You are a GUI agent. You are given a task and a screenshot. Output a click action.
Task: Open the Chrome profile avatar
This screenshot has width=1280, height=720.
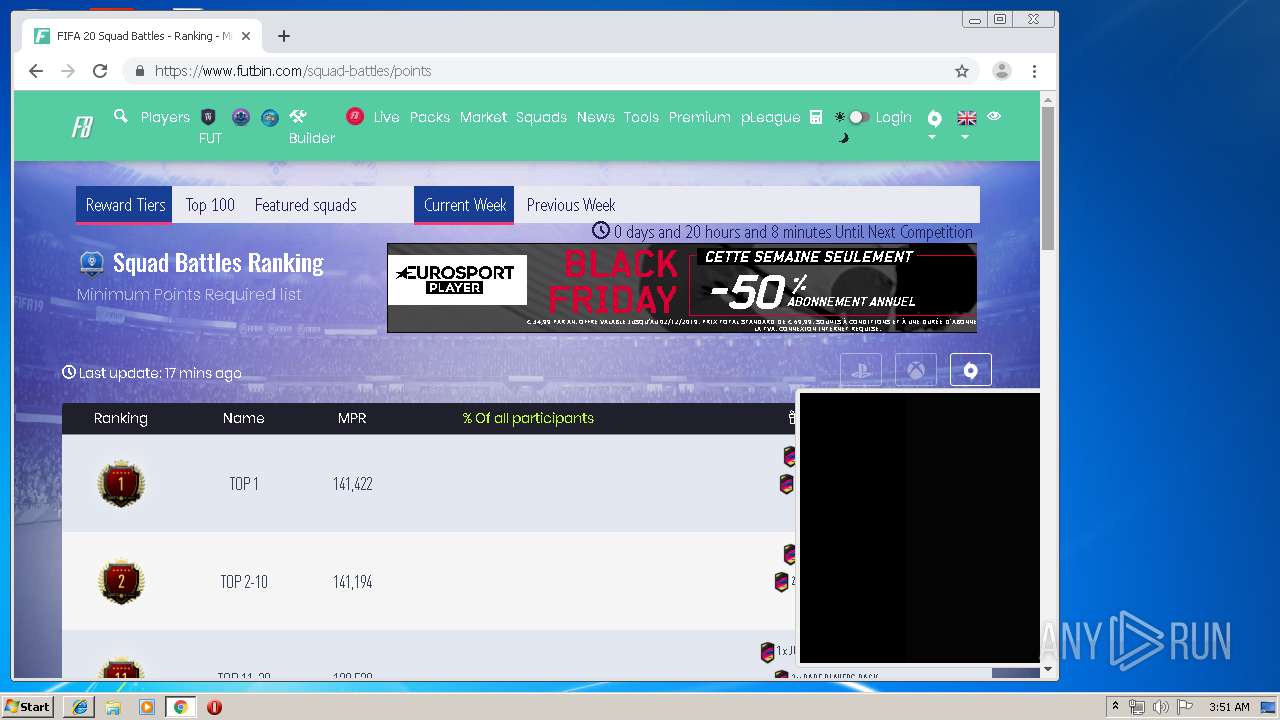click(1001, 71)
